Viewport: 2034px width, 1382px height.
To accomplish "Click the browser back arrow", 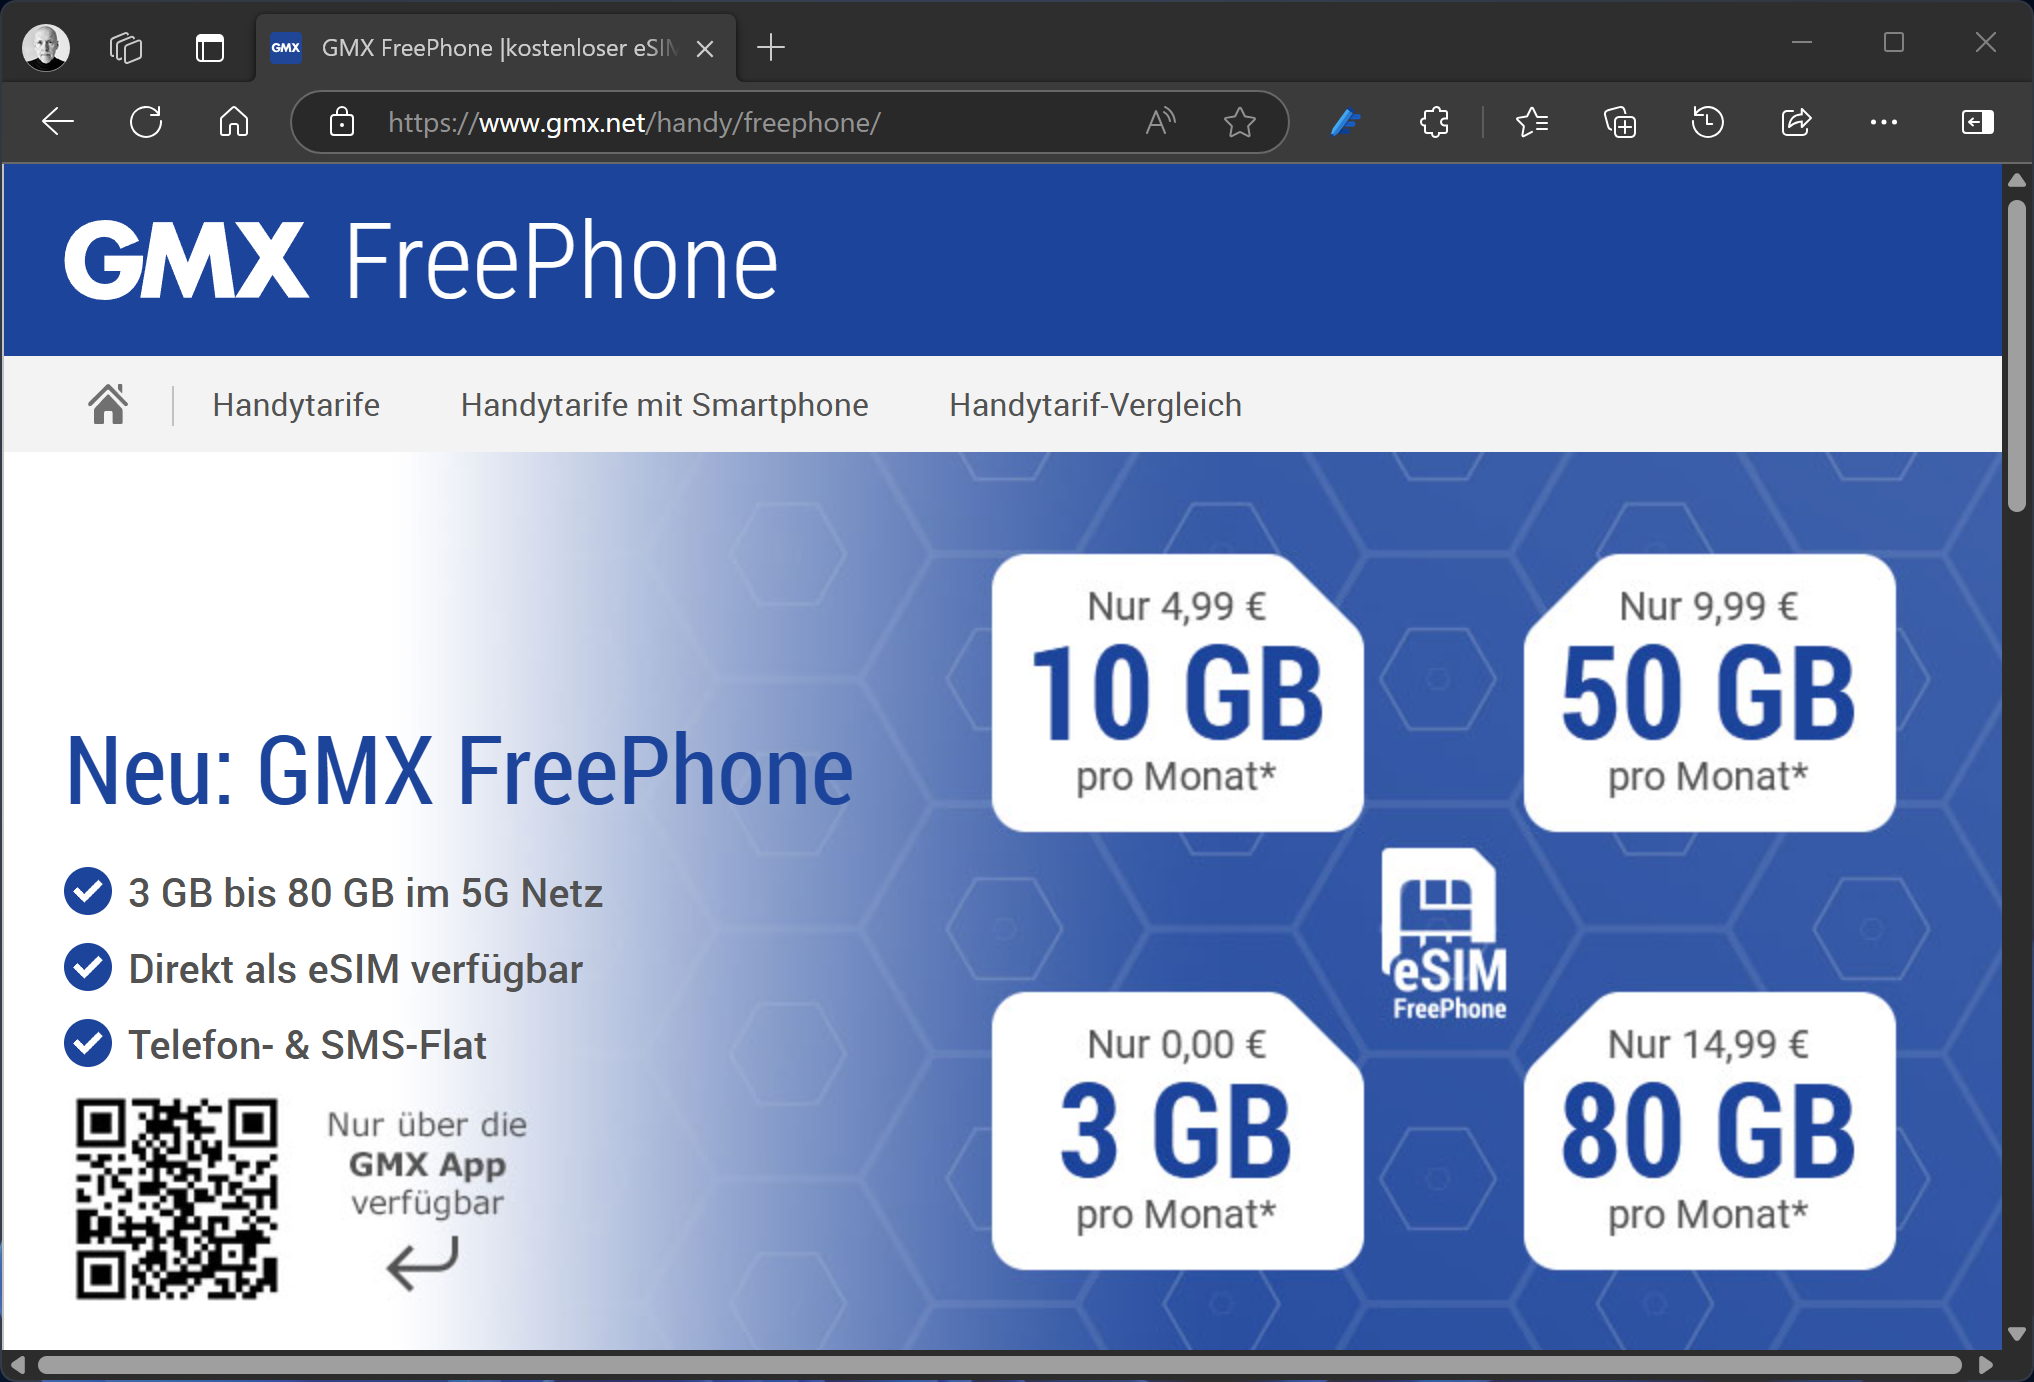I will [x=58, y=122].
